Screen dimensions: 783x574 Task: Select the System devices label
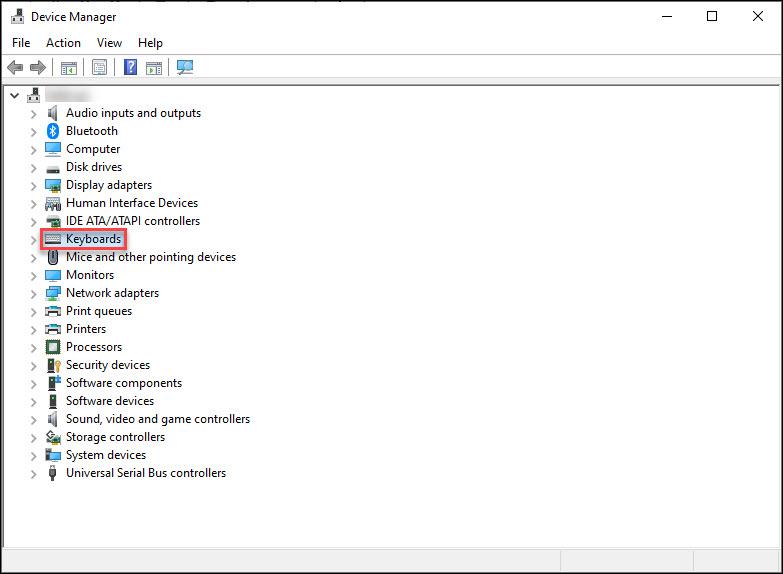[x=106, y=455]
